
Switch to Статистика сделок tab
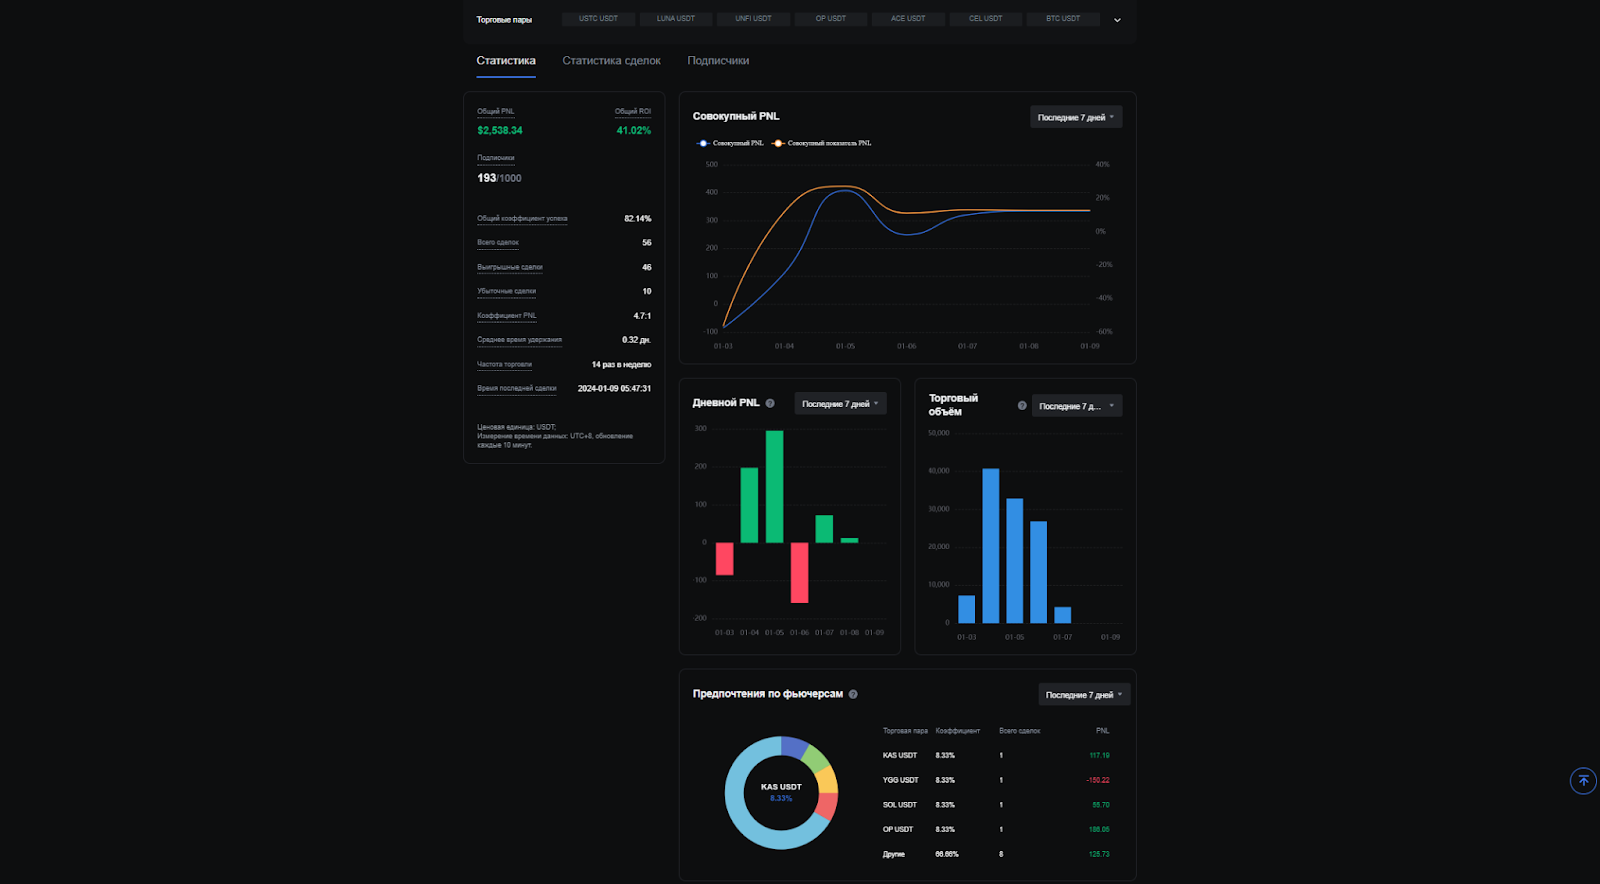tap(611, 61)
